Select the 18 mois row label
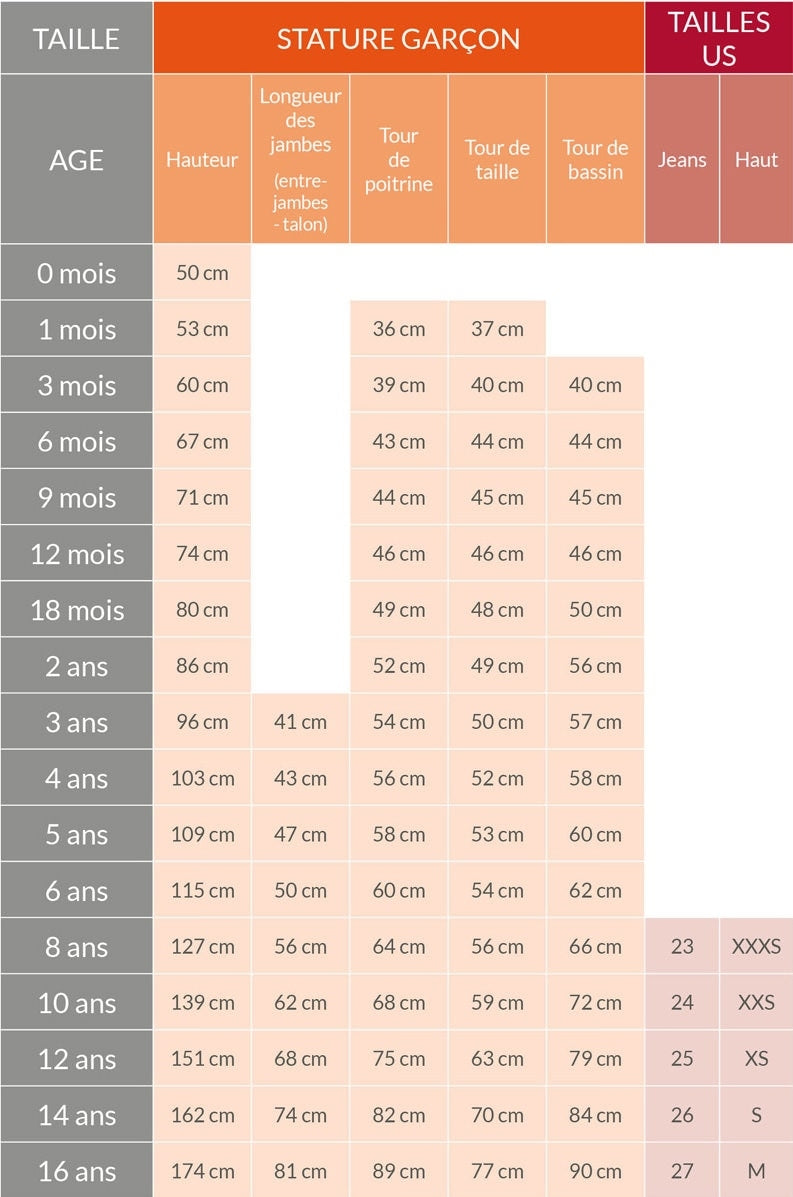 (76, 610)
